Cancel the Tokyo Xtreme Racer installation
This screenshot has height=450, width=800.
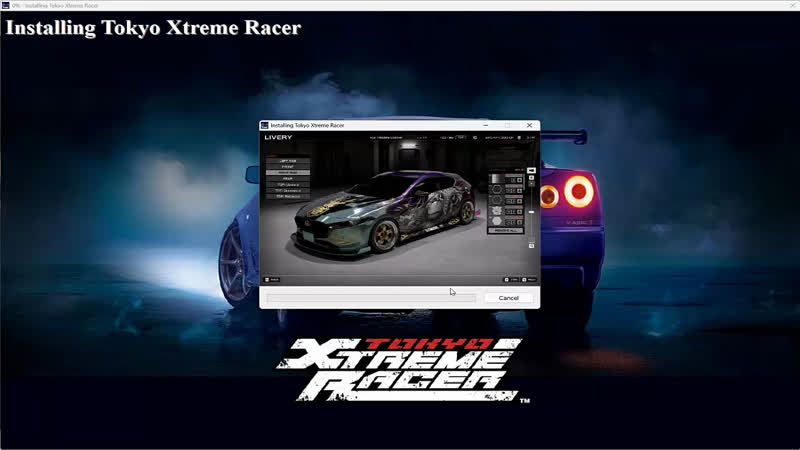508,298
